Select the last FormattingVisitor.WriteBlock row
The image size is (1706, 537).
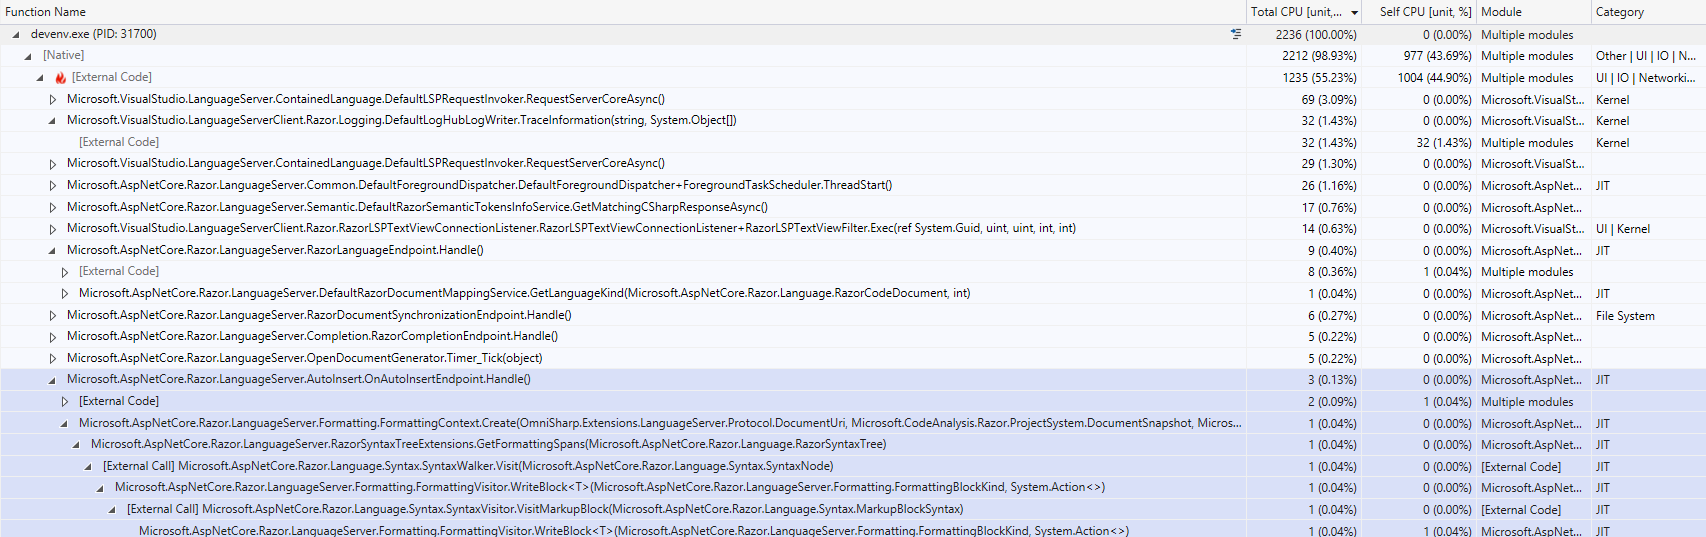click(x=853, y=530)
